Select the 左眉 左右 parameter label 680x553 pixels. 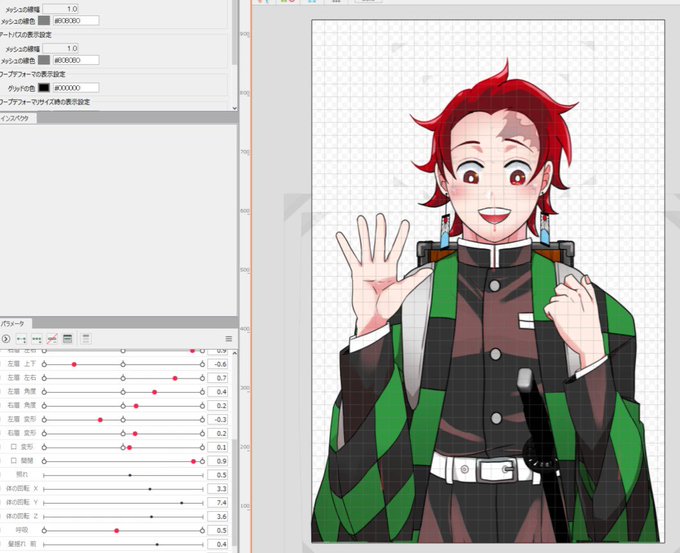(22, 378)
